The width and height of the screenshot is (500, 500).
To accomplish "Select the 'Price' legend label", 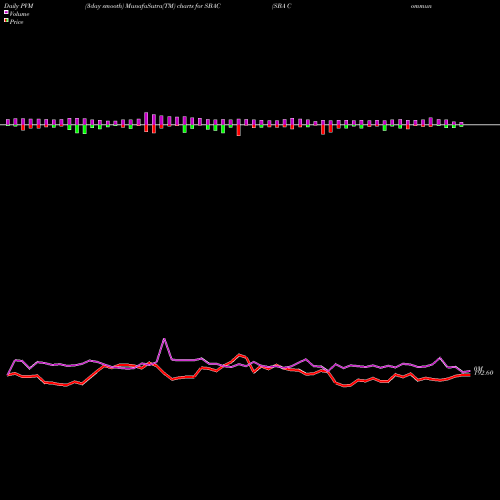I will click(x=16, y=22).
